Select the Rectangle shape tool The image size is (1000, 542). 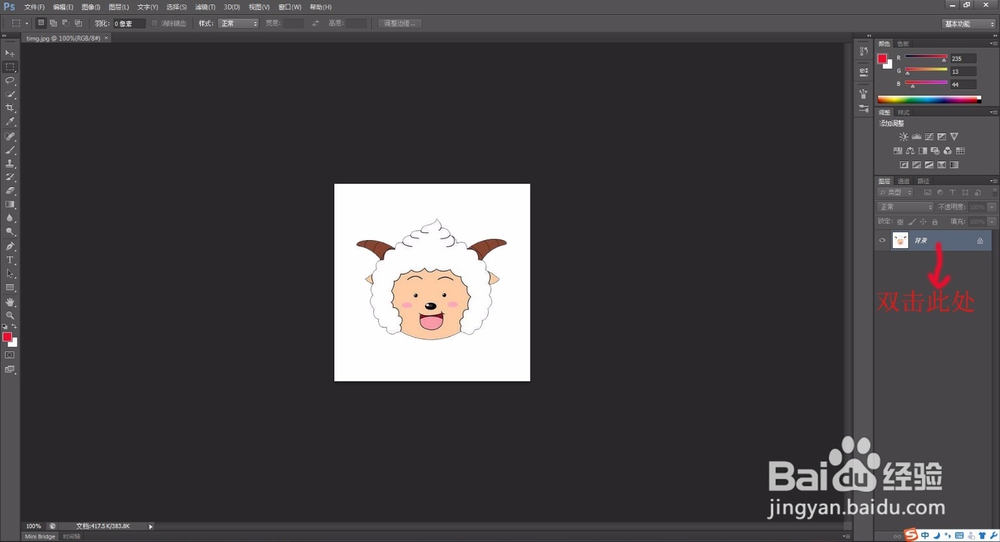tap(10, 288)
